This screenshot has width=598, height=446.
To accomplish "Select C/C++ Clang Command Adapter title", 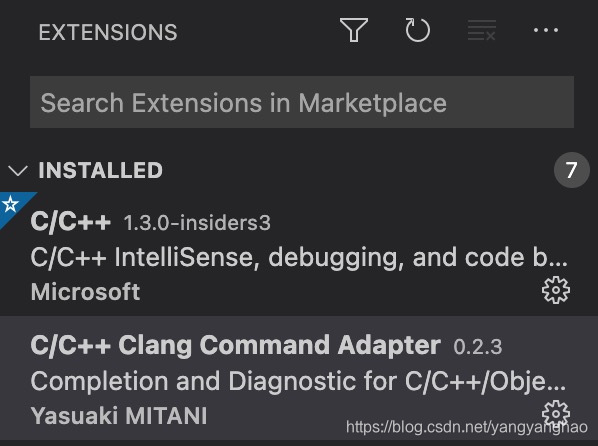I will (235, 345).
